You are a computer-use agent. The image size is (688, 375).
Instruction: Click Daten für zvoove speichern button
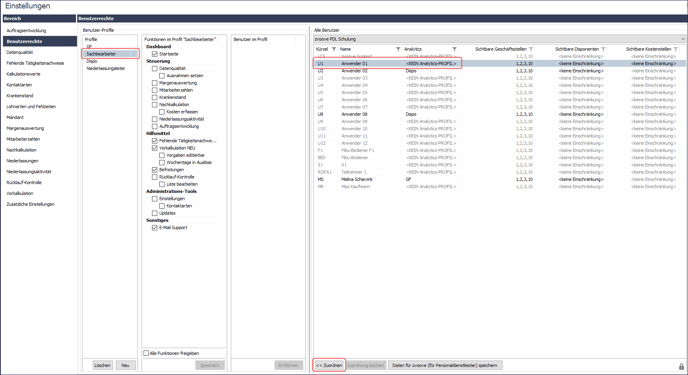tap(445, 365)
